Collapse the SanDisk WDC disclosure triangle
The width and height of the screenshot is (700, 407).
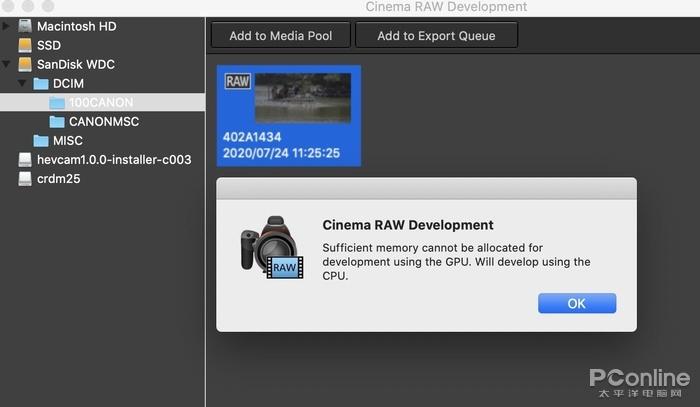tap(6, 64)
